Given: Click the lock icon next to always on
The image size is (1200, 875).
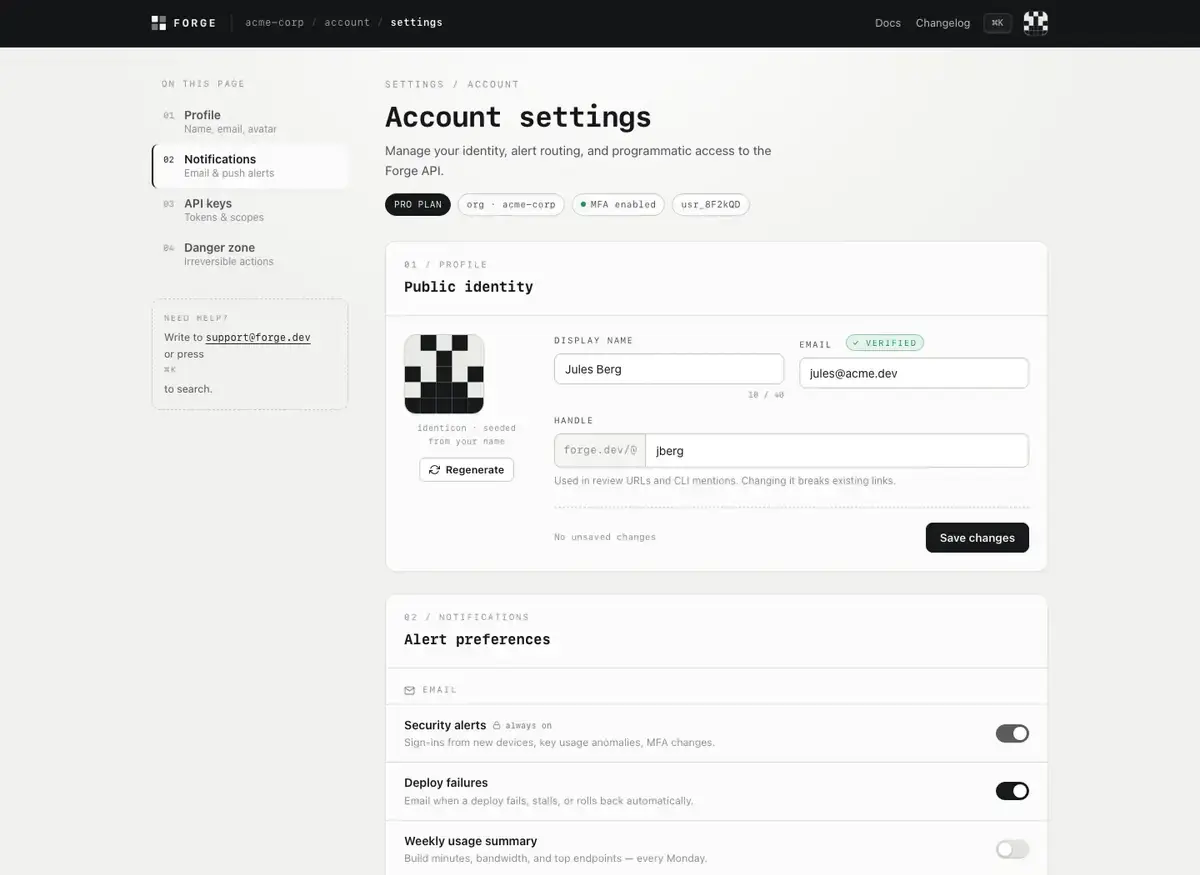Looking at the screenshot, I should [x=496, y=726].
